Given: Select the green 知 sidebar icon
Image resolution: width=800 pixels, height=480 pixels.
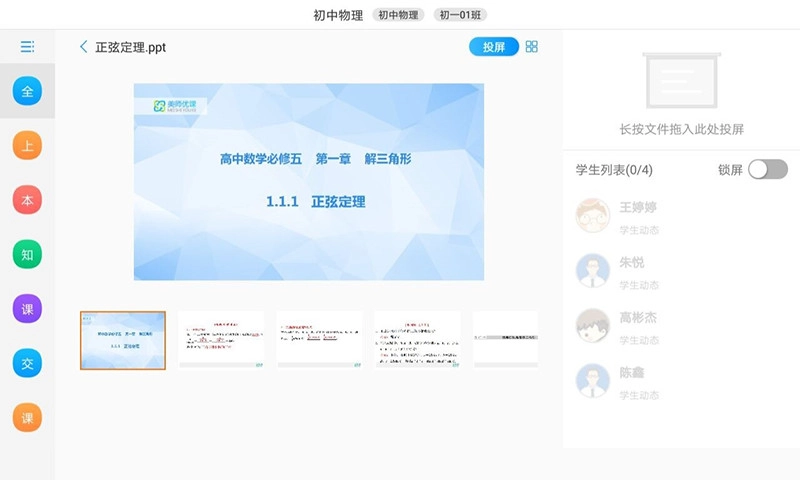Looking at the screenshot, I should coord(27,255).
